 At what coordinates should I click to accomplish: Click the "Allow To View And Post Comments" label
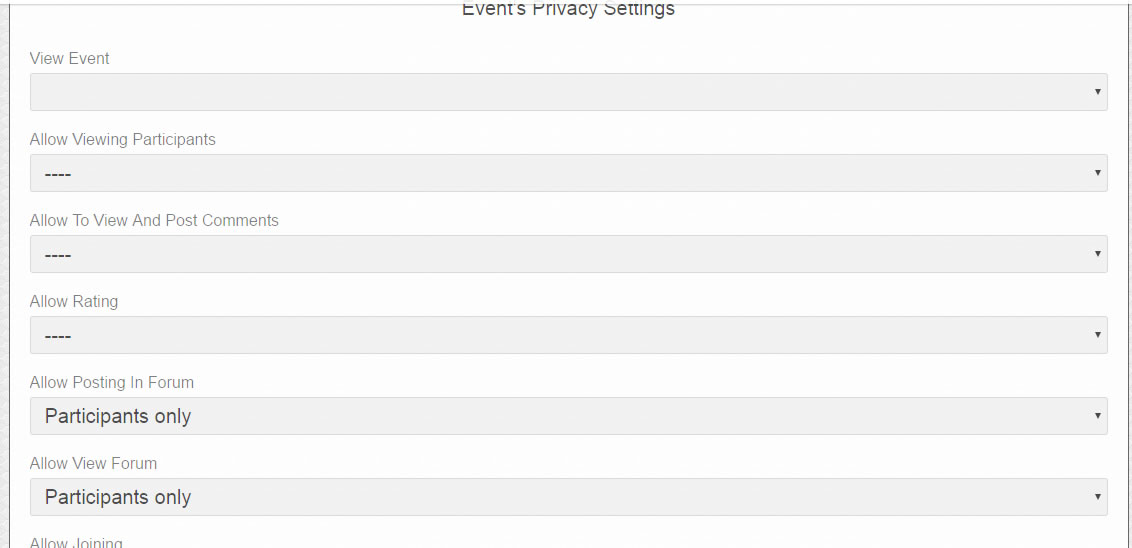[x=154, y=220]
